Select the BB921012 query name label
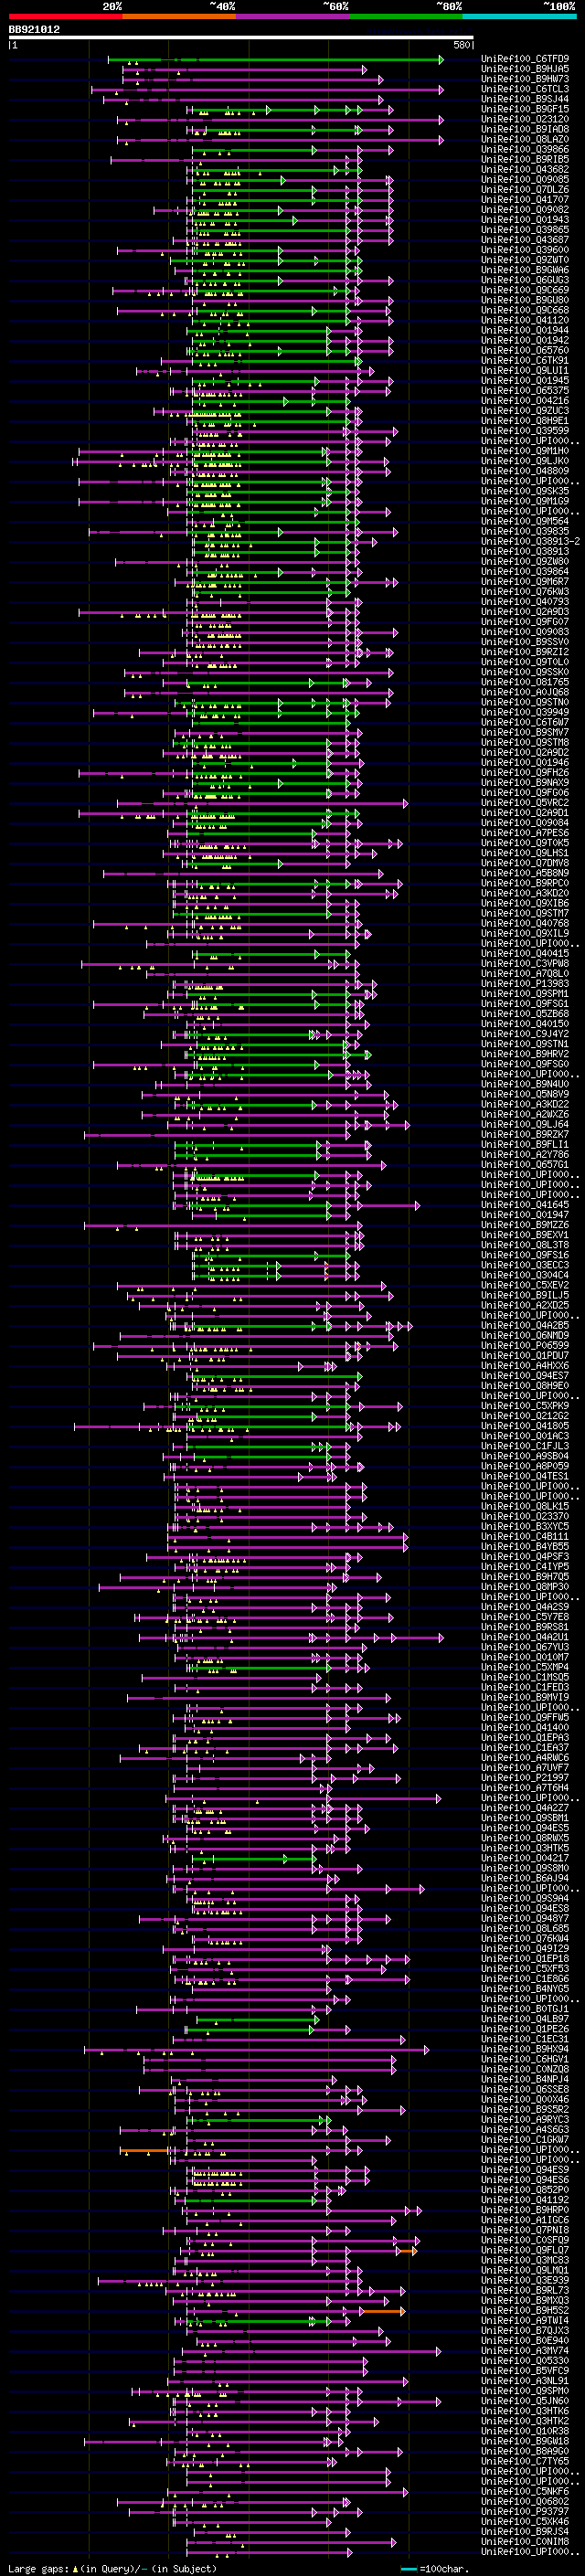The image size is (585, 2576). (x=34, y=29)
